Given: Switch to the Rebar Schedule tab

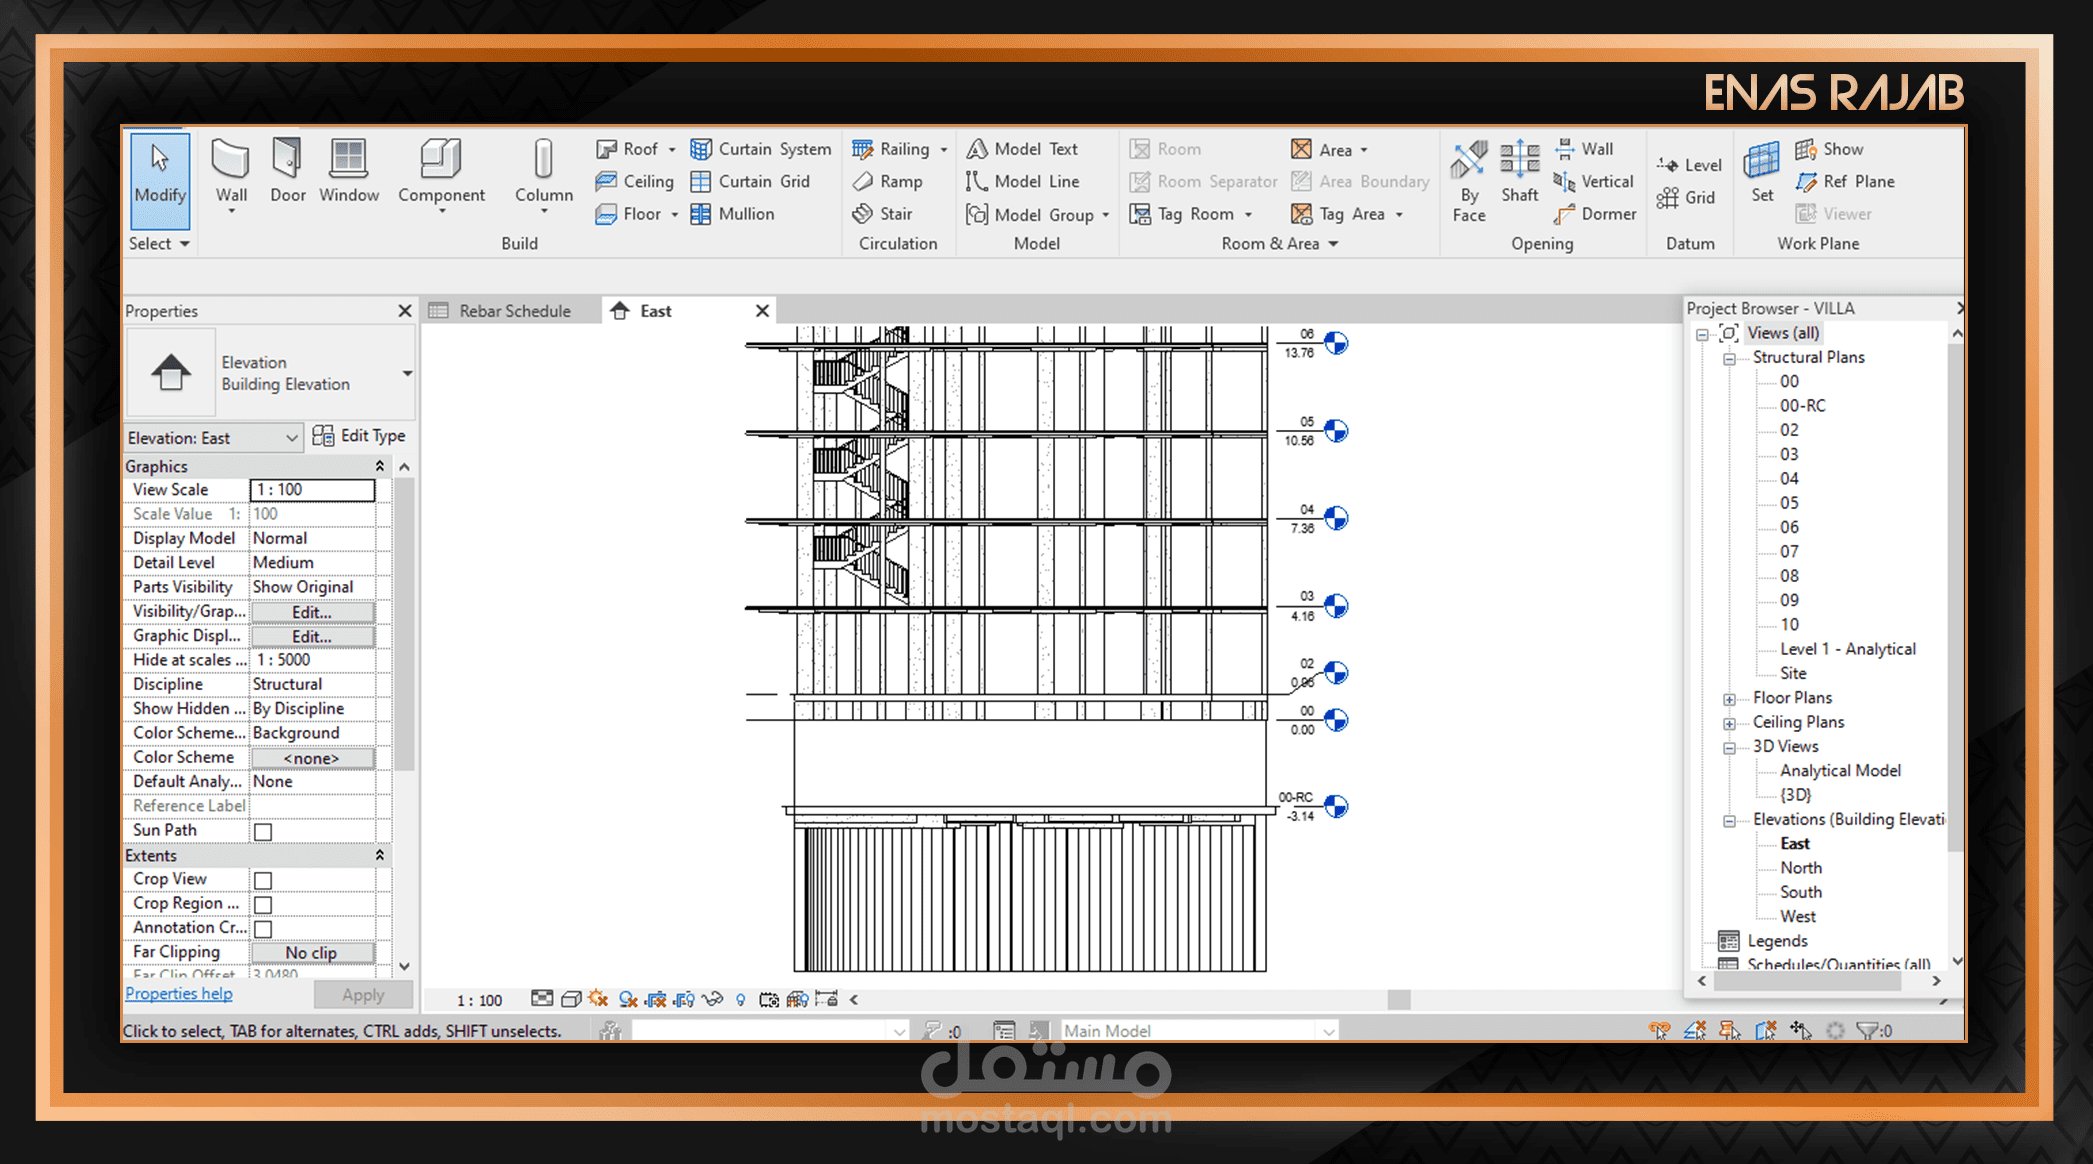Looking at the screenshot, I should click(x=514, y=311).
